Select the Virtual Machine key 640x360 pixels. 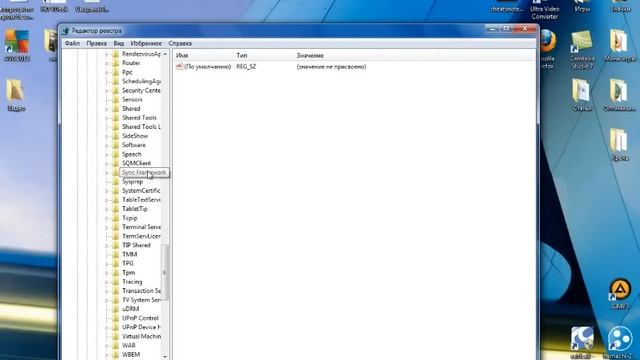tap(141, 336)
